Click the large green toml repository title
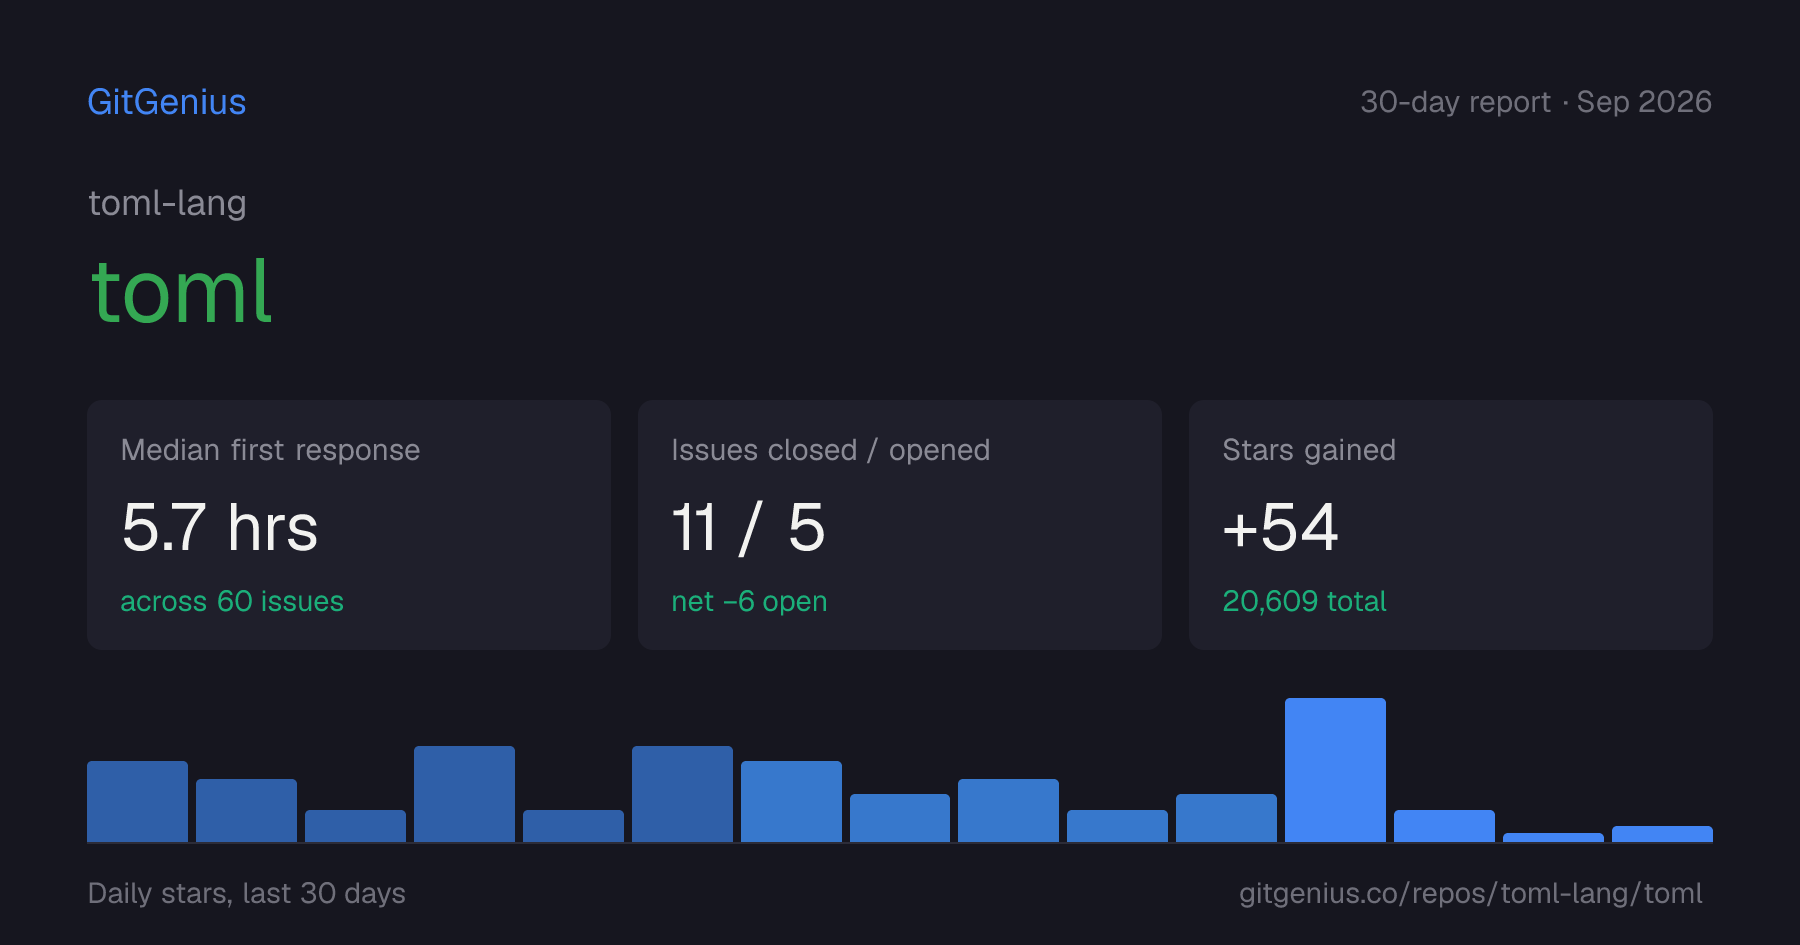 pos(181,292)
